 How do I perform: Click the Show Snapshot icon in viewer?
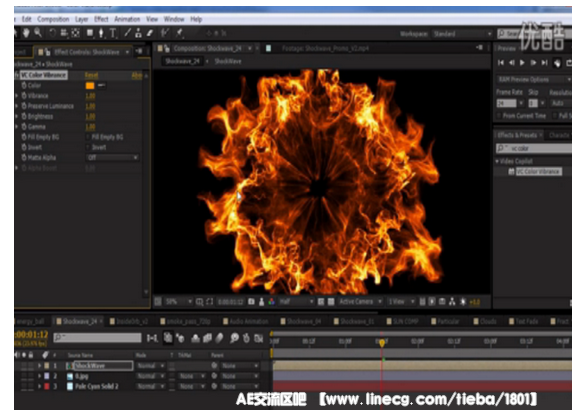coord(262,302)
